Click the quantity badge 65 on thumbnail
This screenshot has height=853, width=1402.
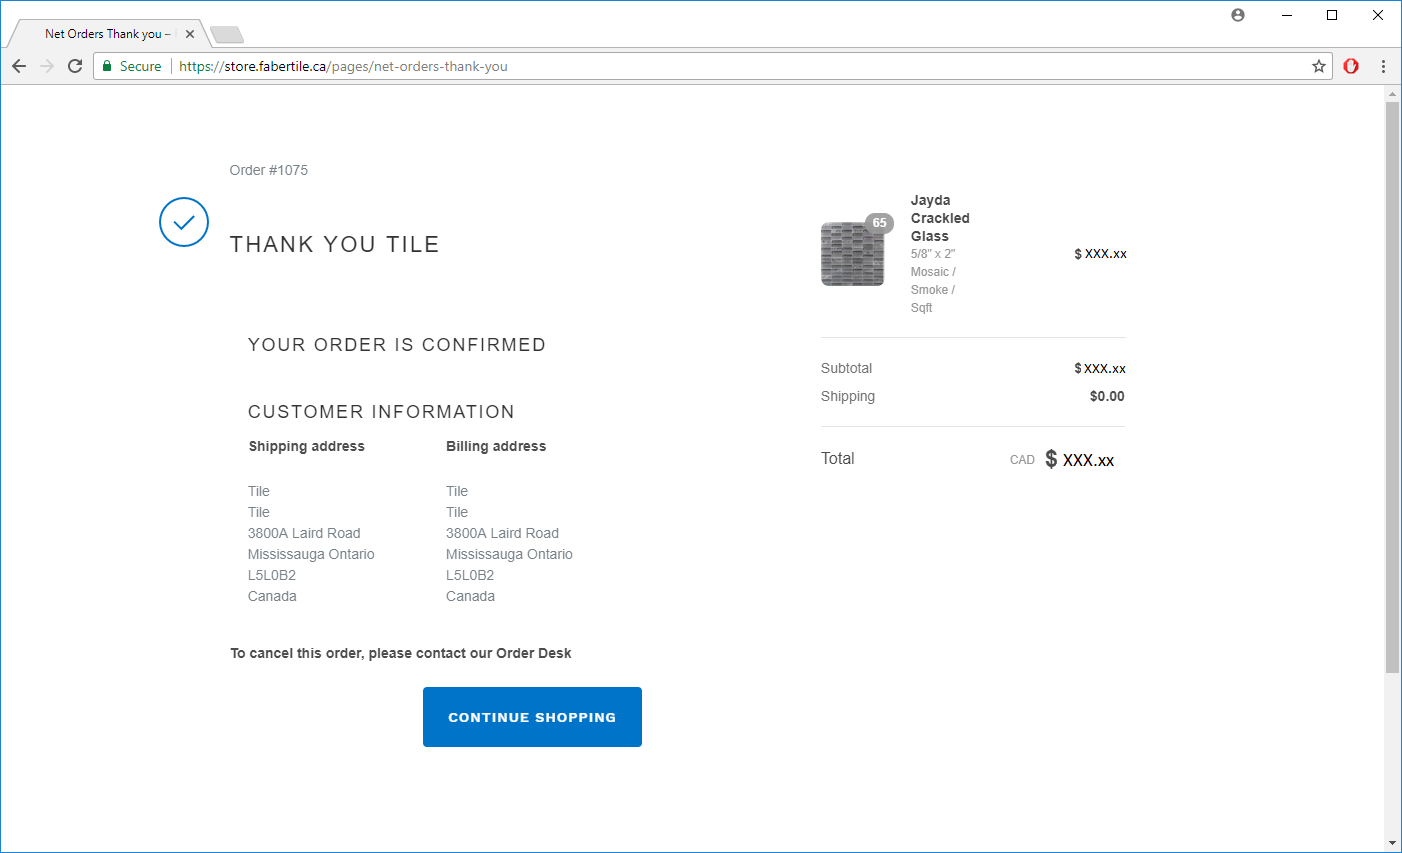(x=879, y=223)
